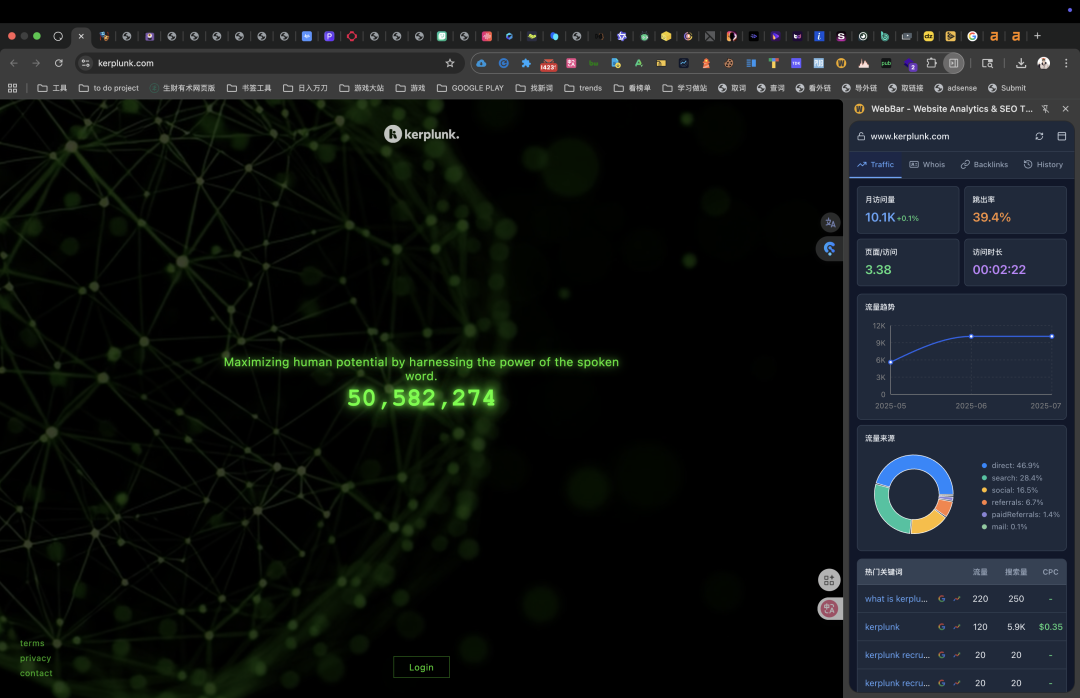View site information icon in address bar
Image resolution: width=1080 pixels, height=698 pixels.
click(x=85, y=63)
